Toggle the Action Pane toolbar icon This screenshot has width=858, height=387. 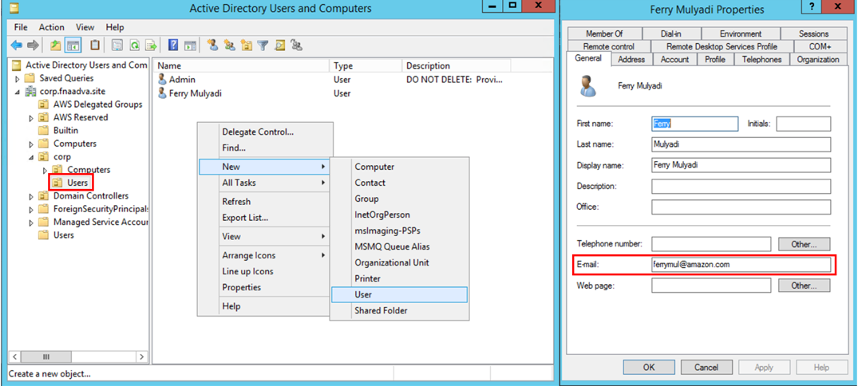click(x=190, y=45)
